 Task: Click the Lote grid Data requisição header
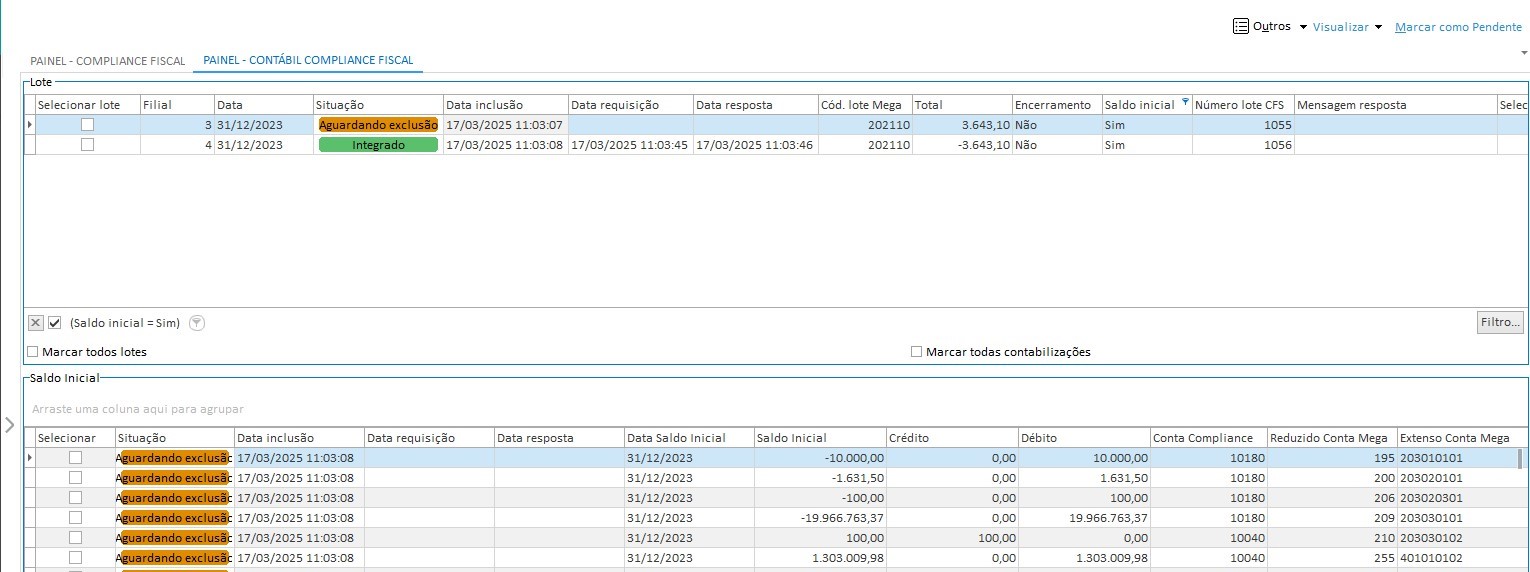tap(630, 105)
